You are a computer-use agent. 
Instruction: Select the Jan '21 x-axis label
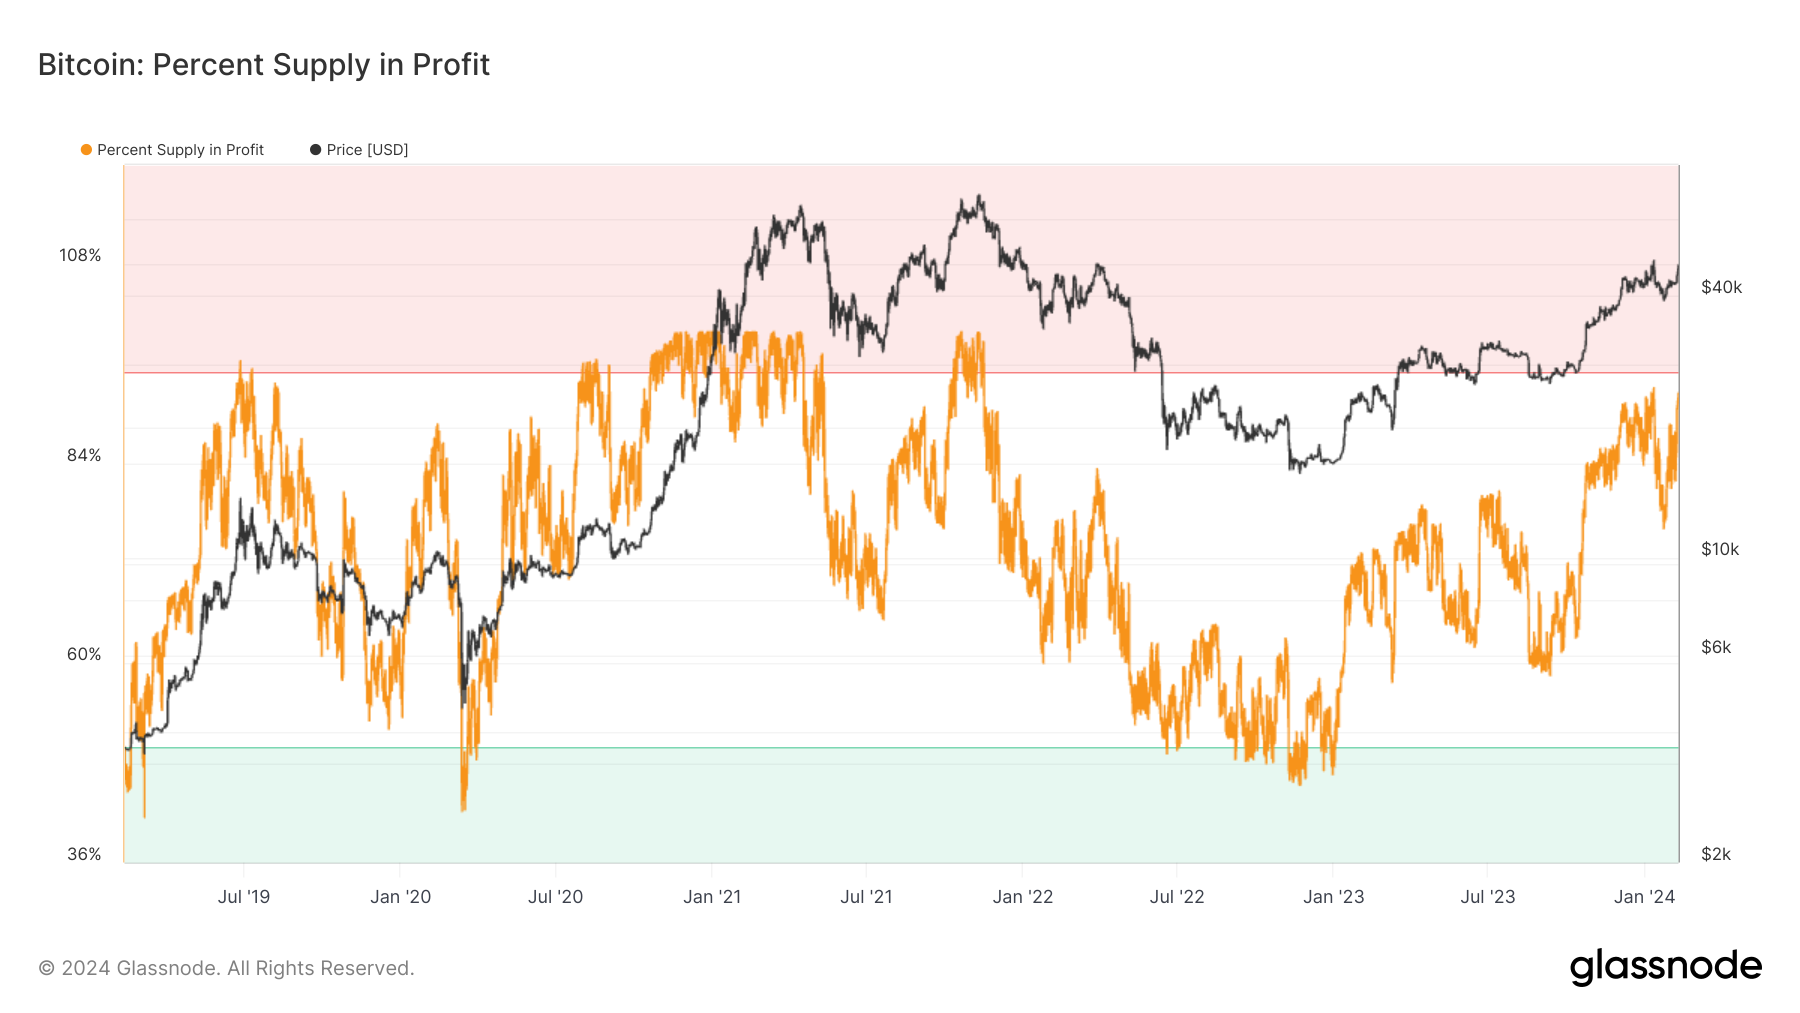coord(712,897)
